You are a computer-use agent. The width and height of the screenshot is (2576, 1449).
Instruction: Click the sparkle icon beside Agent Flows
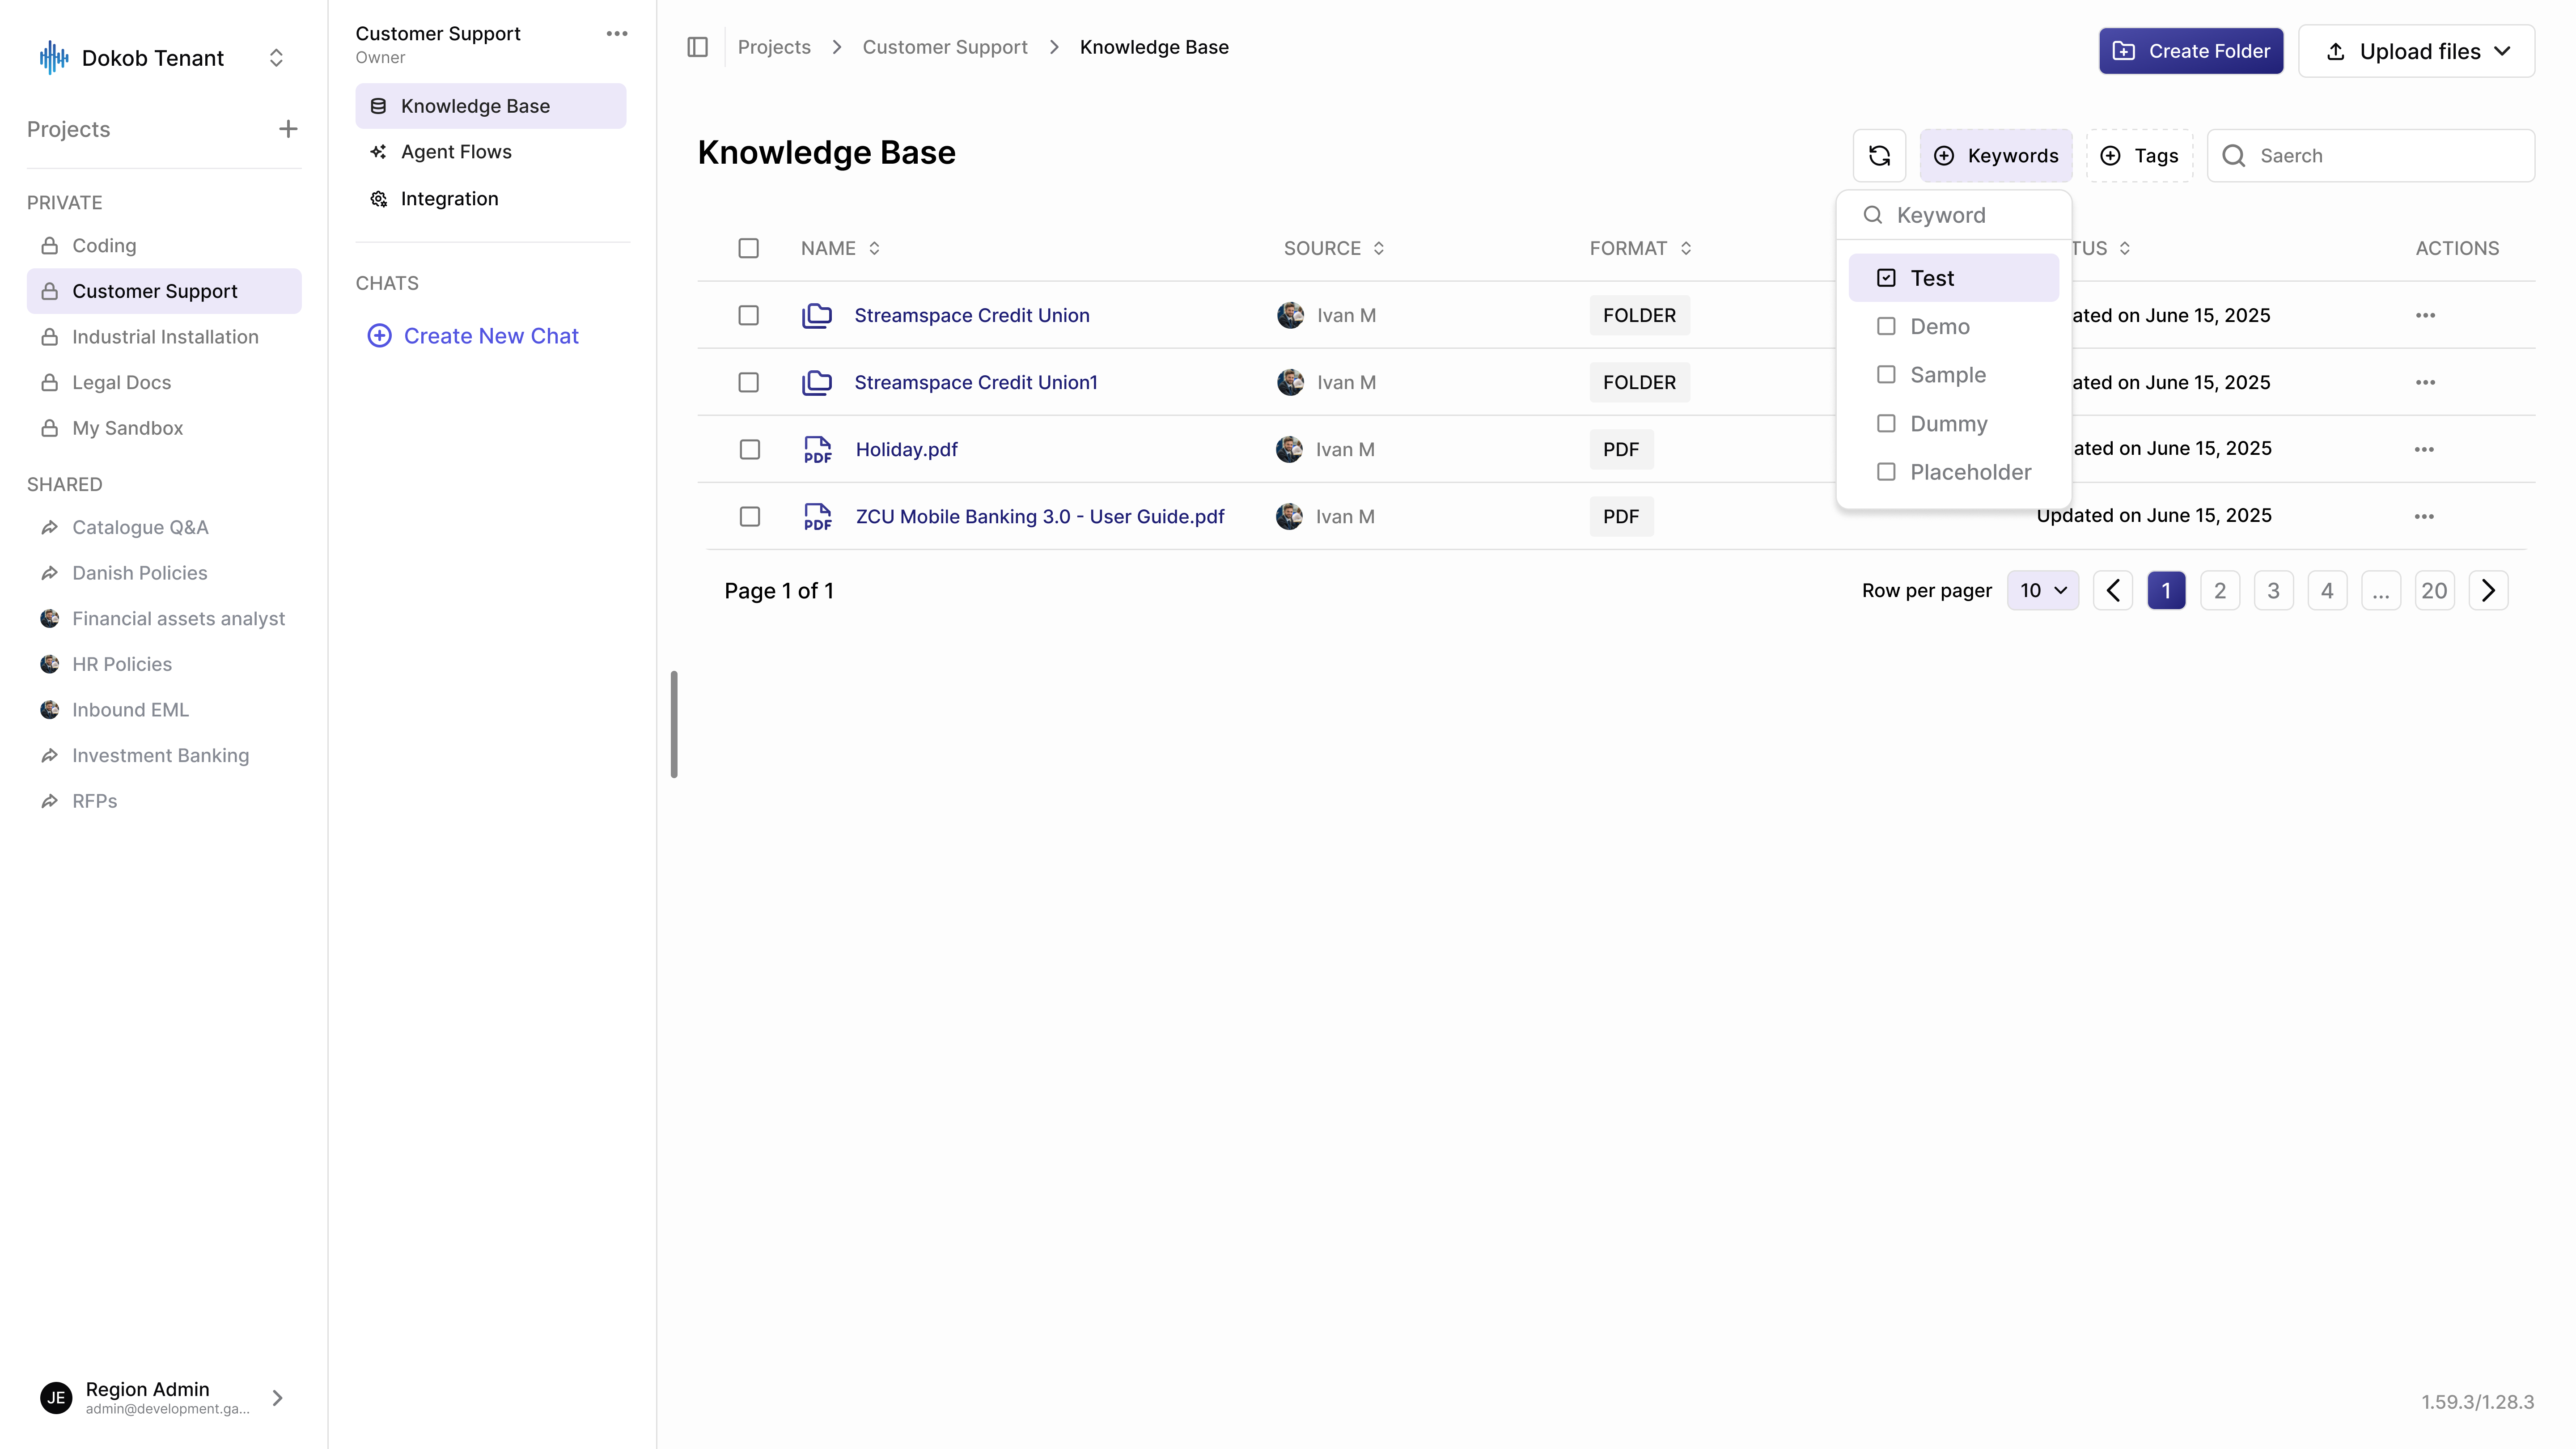378,152
